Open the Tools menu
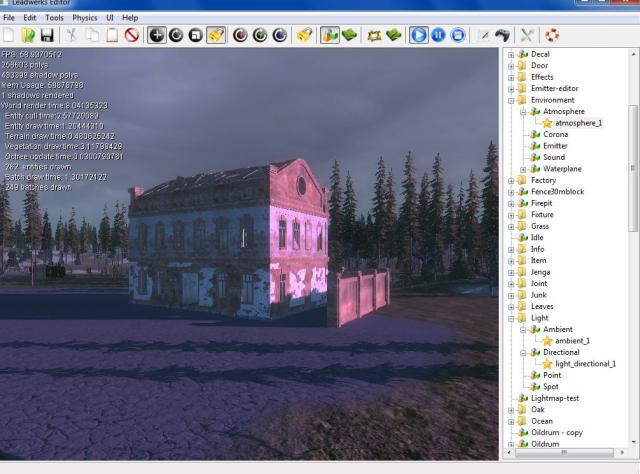Screen dimensions: 640x474 coord(54,18)
